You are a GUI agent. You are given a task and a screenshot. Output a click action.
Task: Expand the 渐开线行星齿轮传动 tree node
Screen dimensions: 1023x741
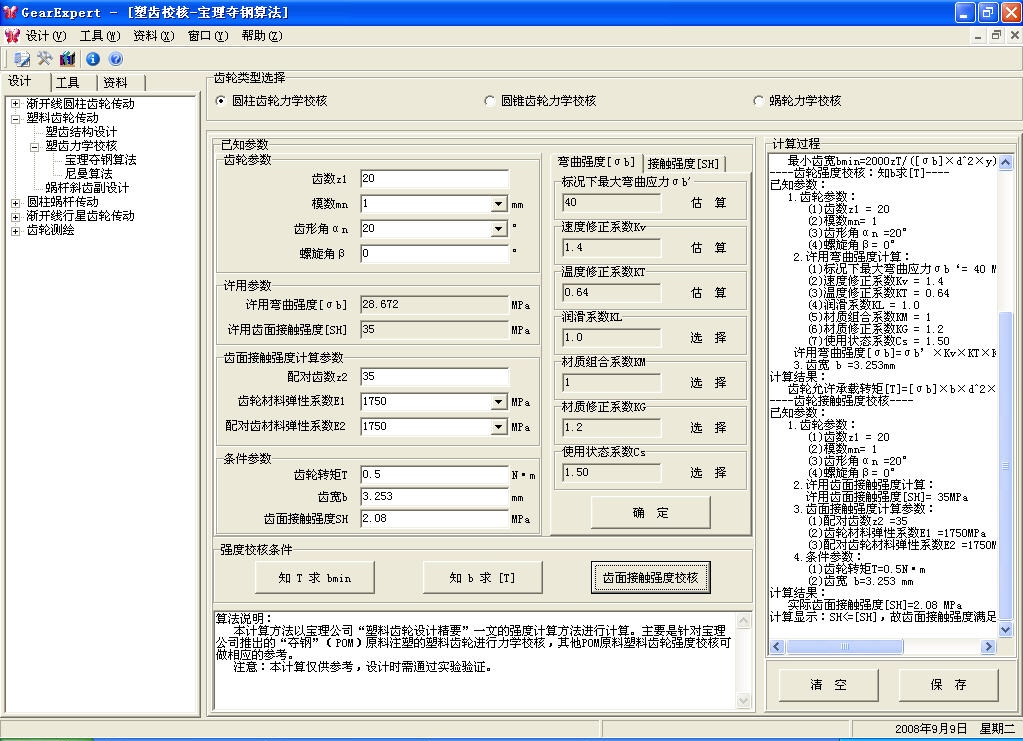coord(16,217)
